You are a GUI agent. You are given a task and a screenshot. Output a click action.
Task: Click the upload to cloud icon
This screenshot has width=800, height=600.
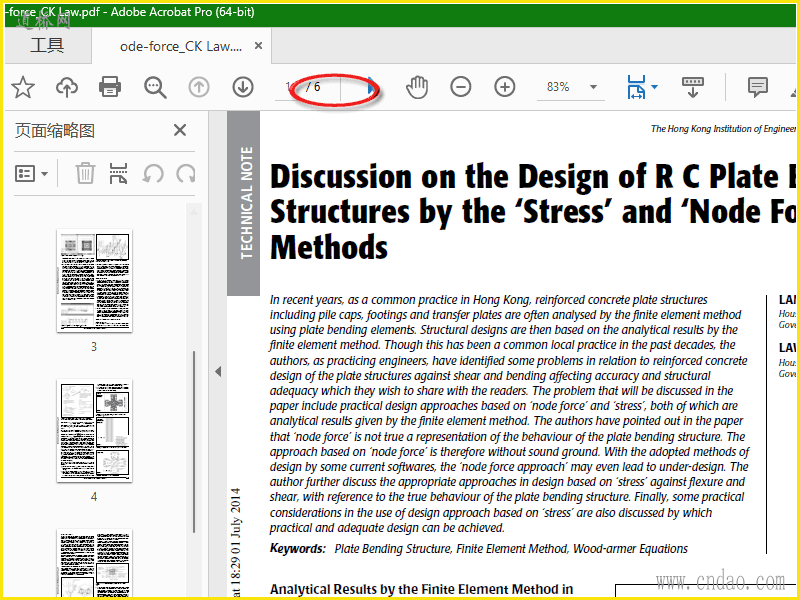click(x=66, y=88)
